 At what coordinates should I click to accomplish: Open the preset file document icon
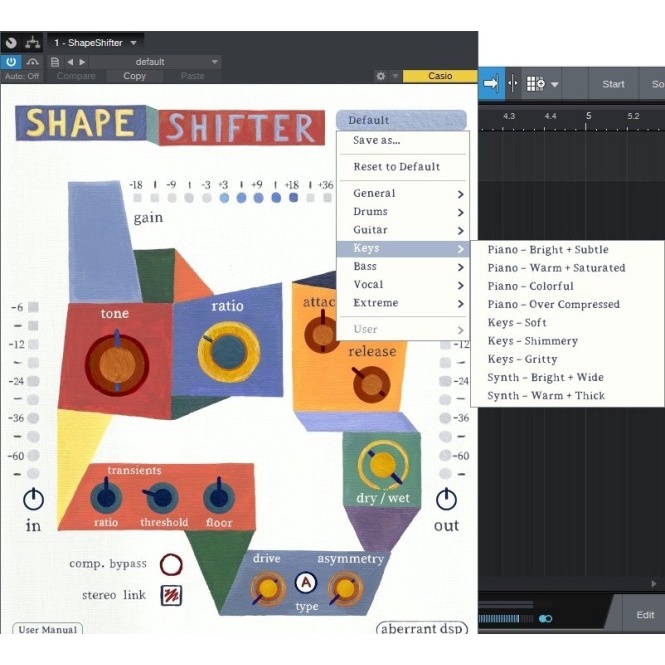(x=55, y=62)
